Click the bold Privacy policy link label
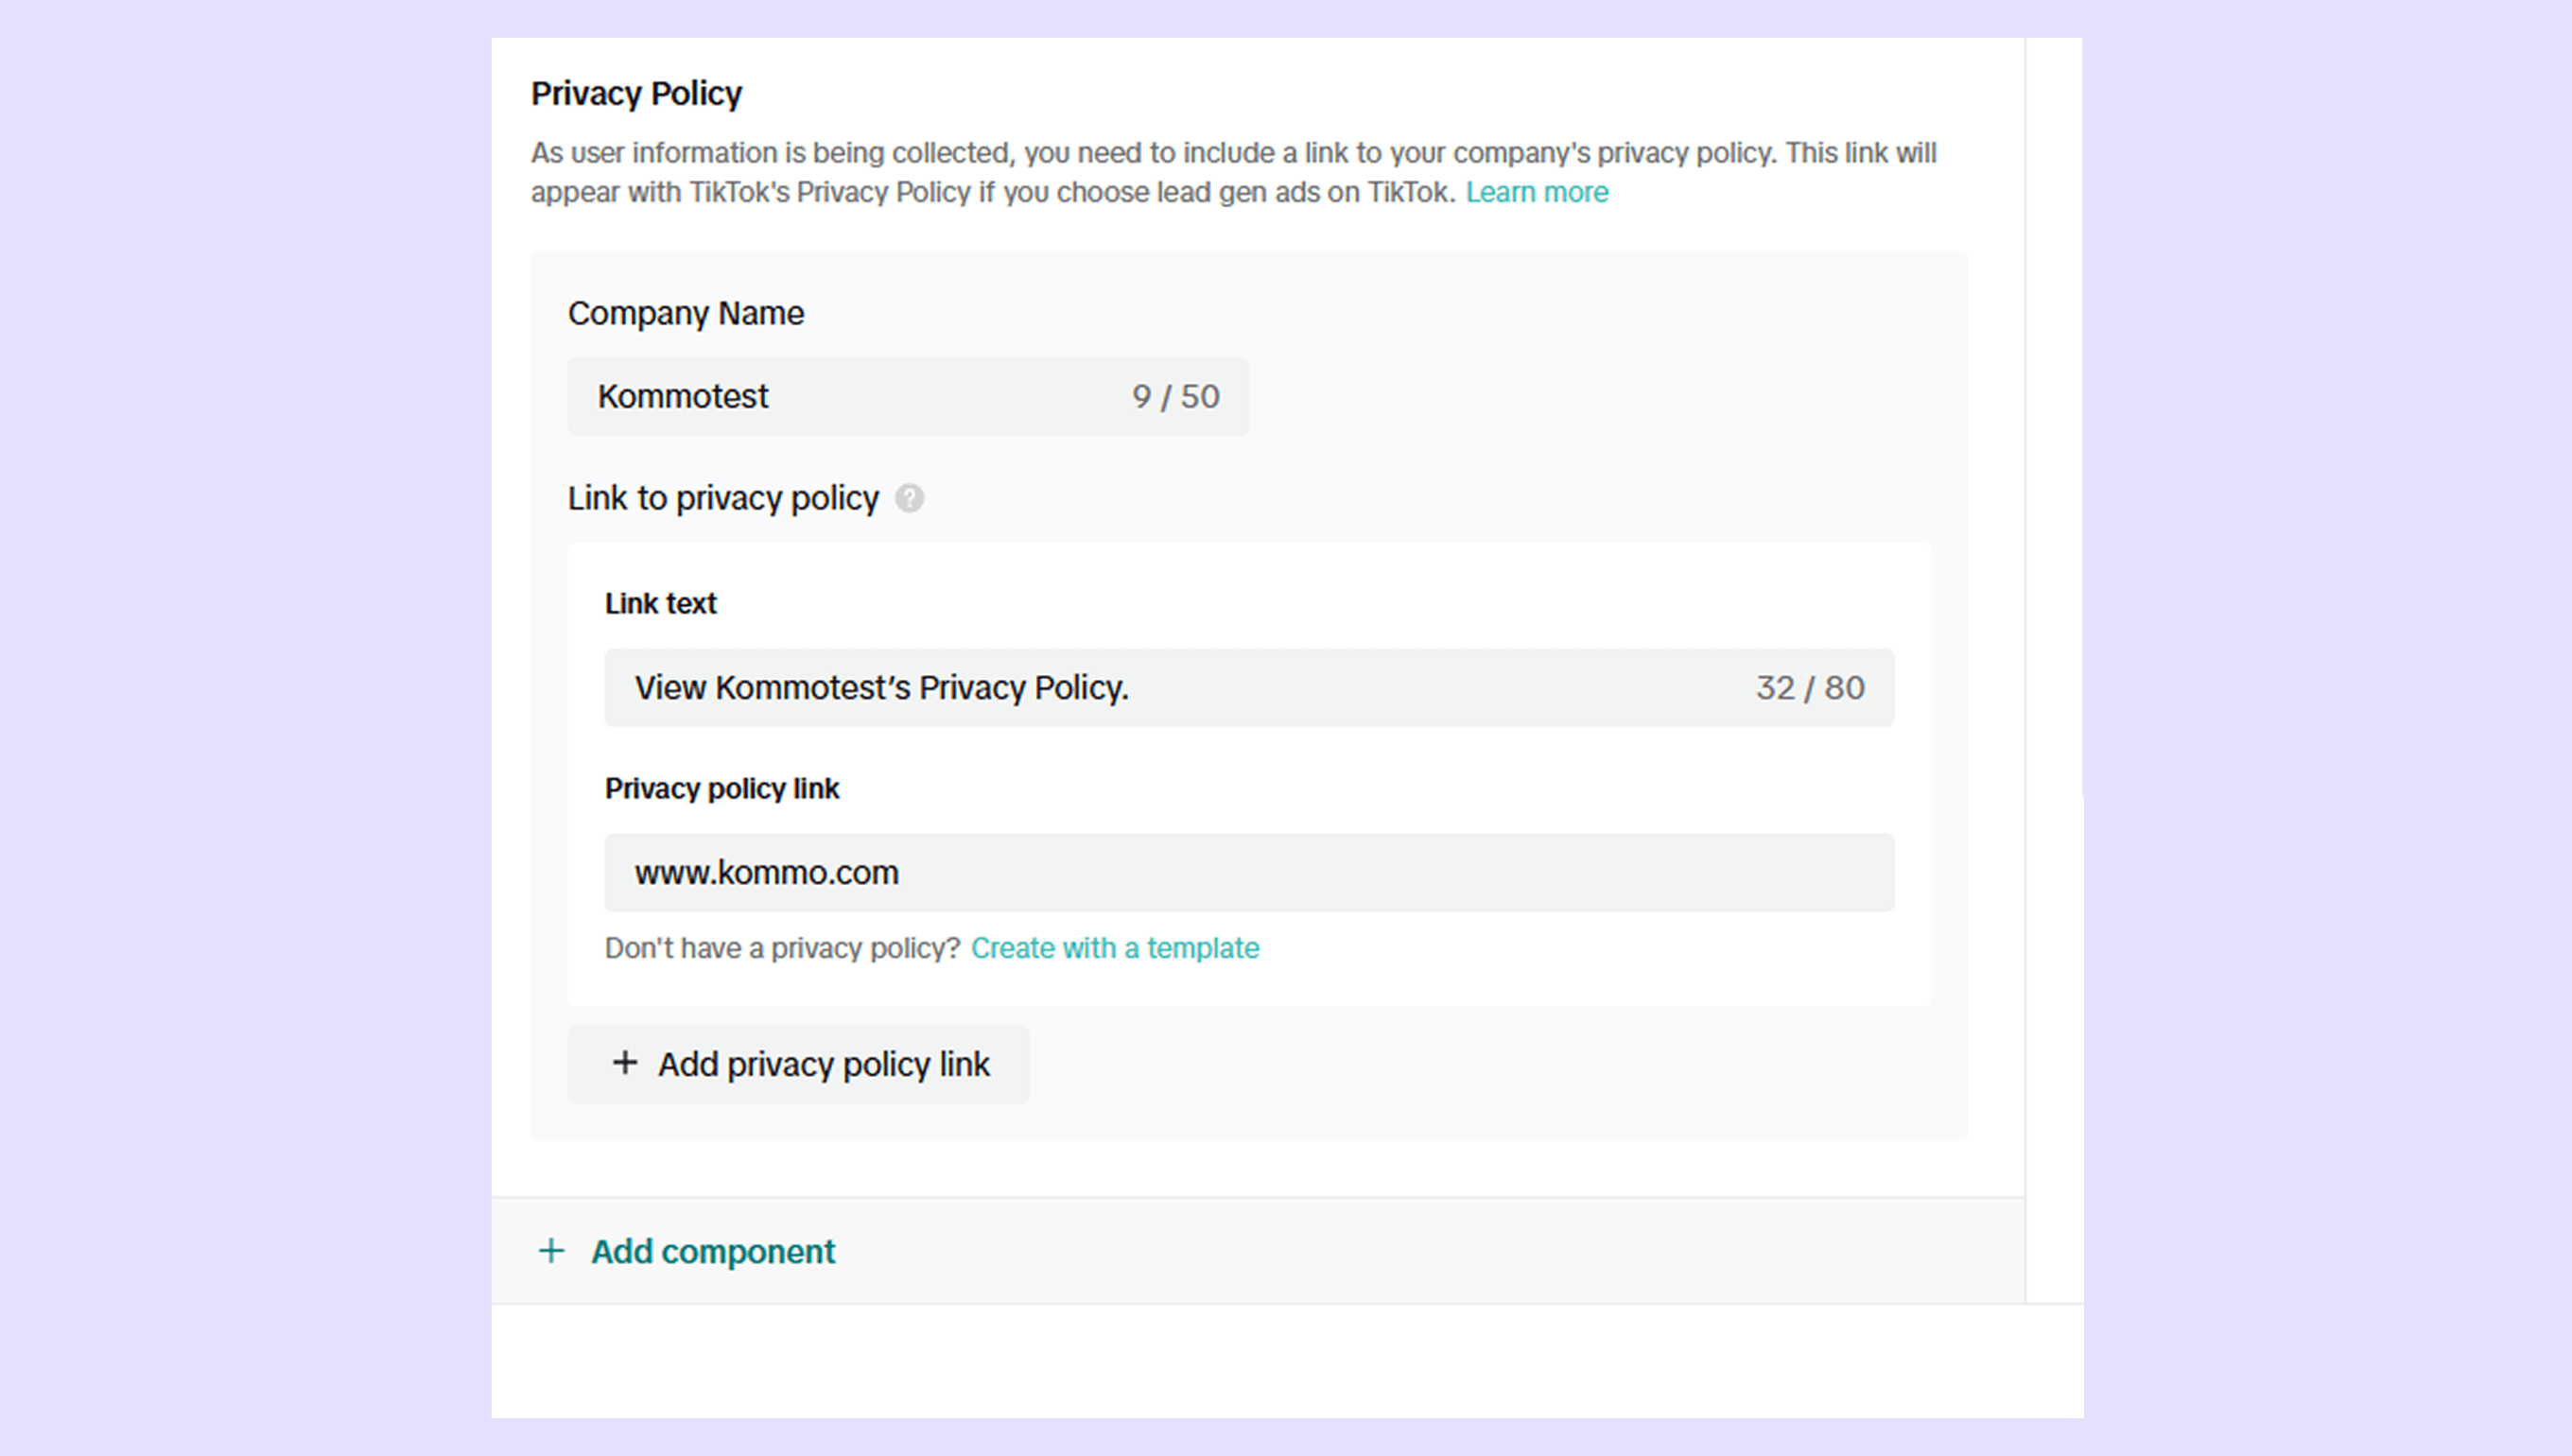Screen dimensions: 2572x1456 click(x=721, y=788)
